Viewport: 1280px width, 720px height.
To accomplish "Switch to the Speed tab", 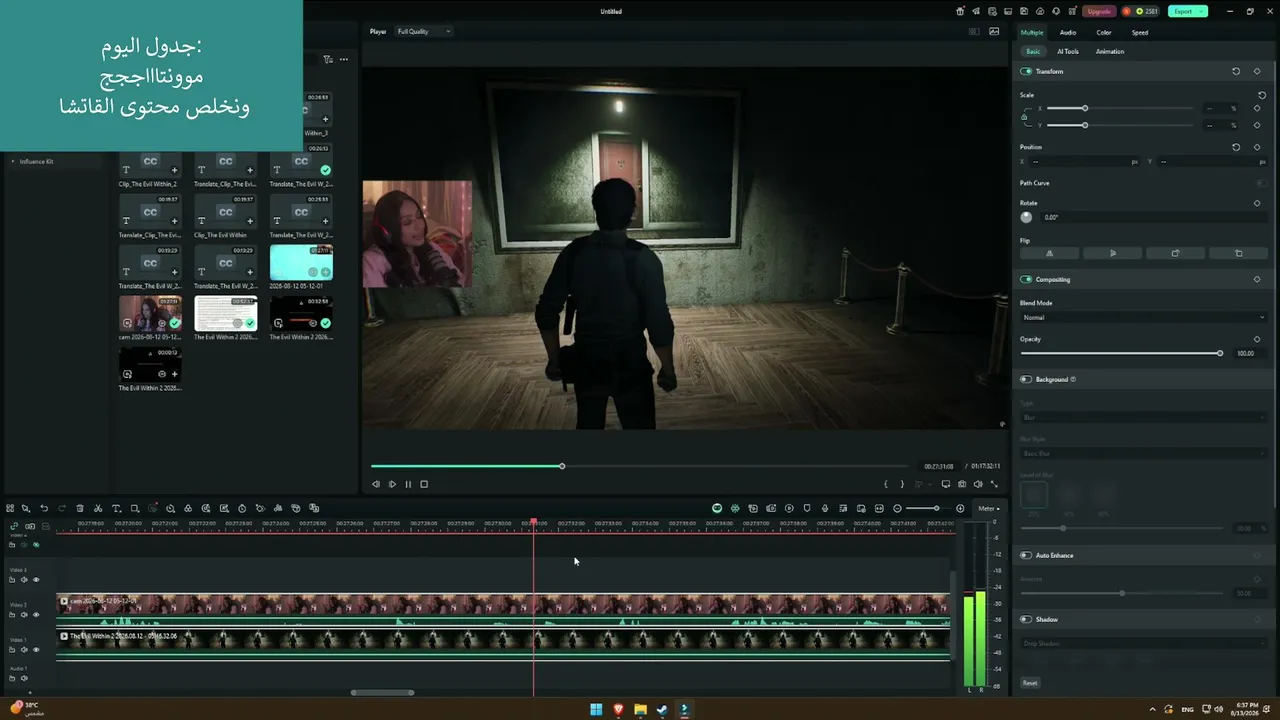I will [1140, 33].
